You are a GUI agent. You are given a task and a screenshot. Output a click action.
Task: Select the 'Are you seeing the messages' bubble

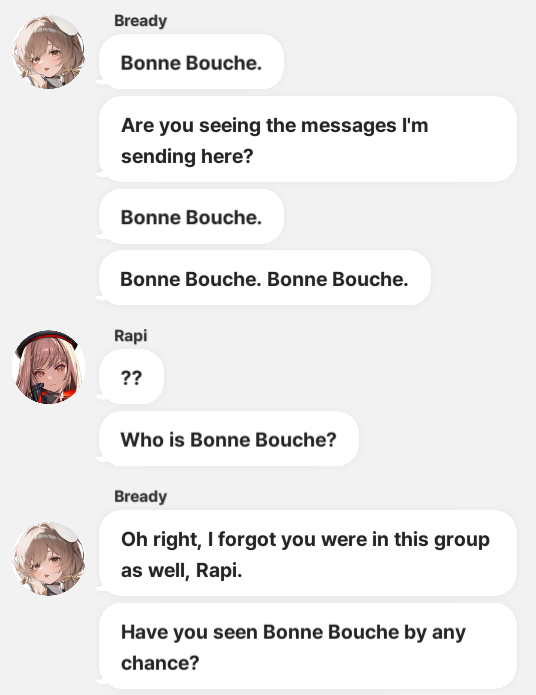click(308, 139)
